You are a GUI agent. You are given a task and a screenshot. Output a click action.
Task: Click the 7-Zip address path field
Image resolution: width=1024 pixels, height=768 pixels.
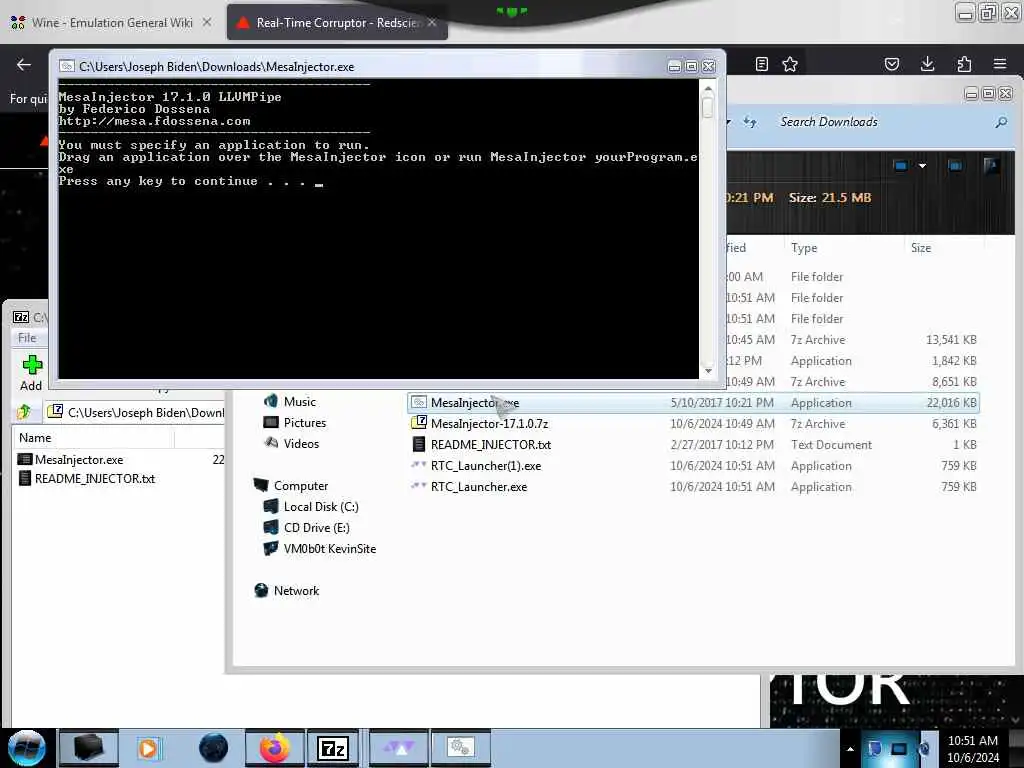click(136, 413)
